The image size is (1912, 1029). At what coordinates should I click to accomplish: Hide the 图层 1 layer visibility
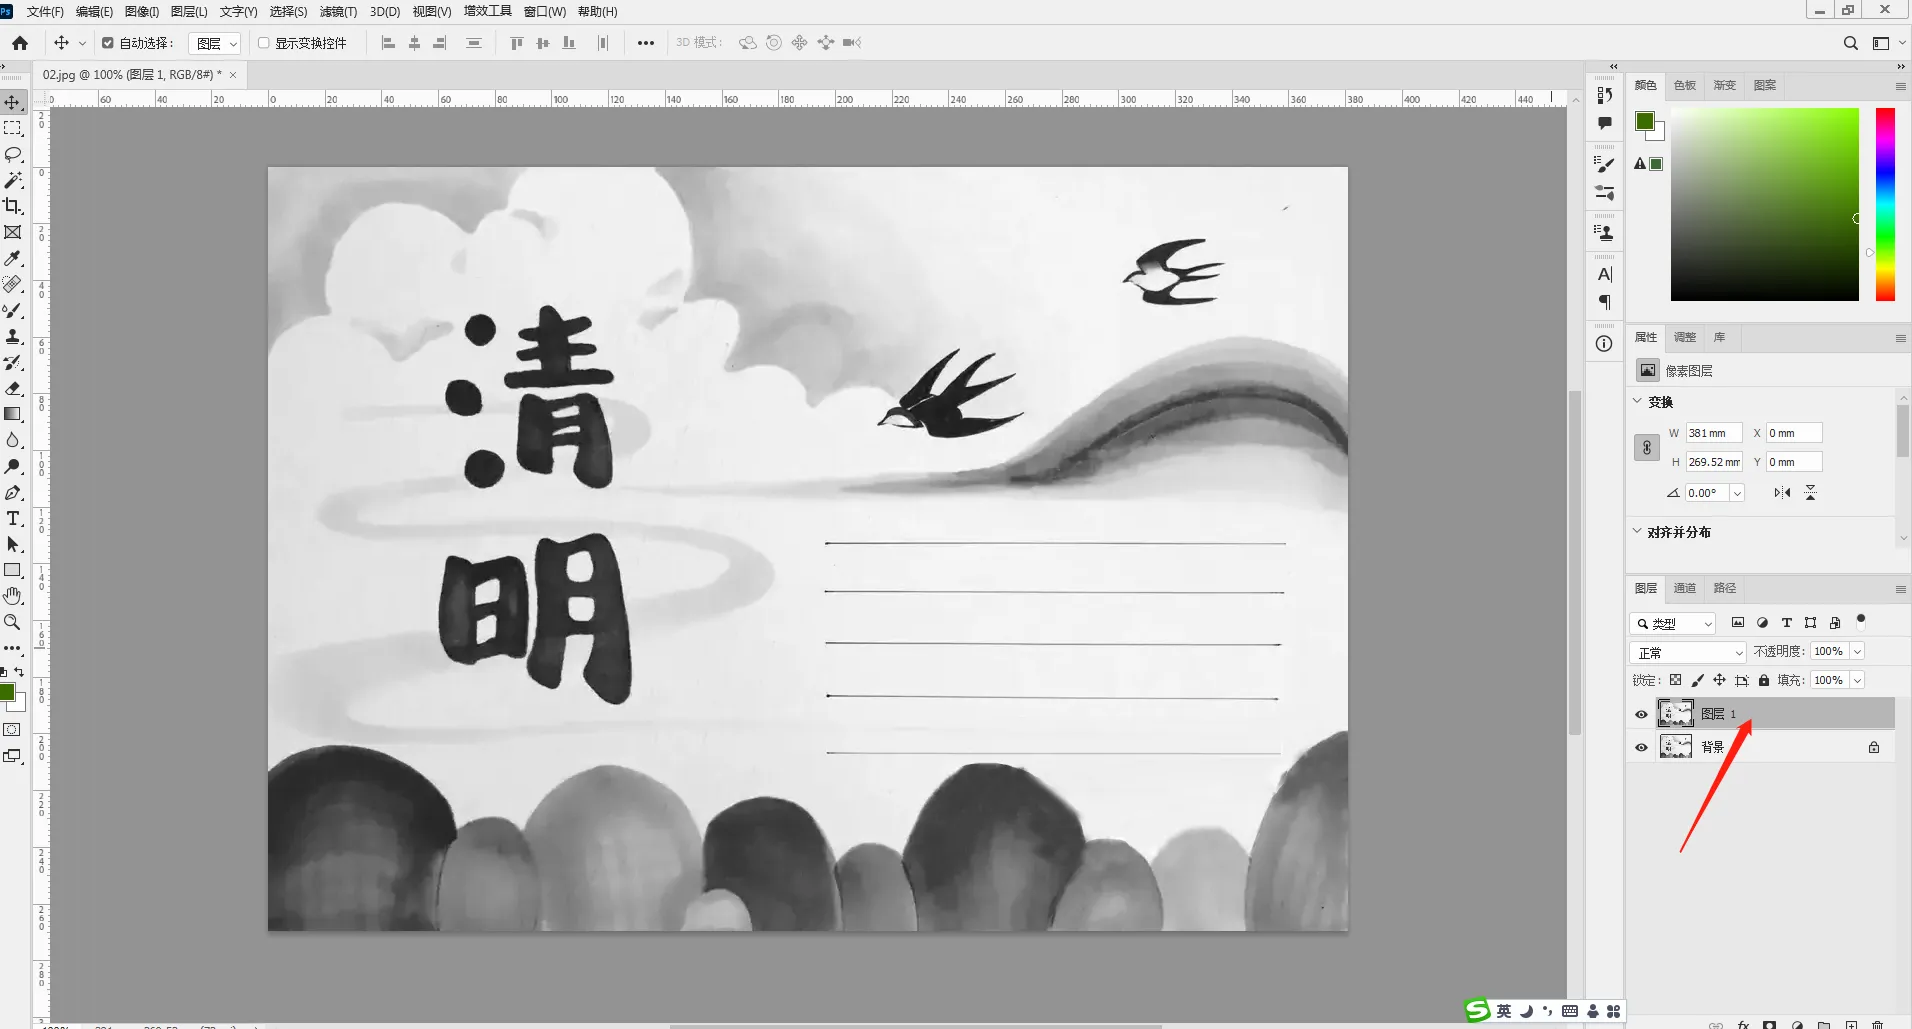coord(1641,714)
